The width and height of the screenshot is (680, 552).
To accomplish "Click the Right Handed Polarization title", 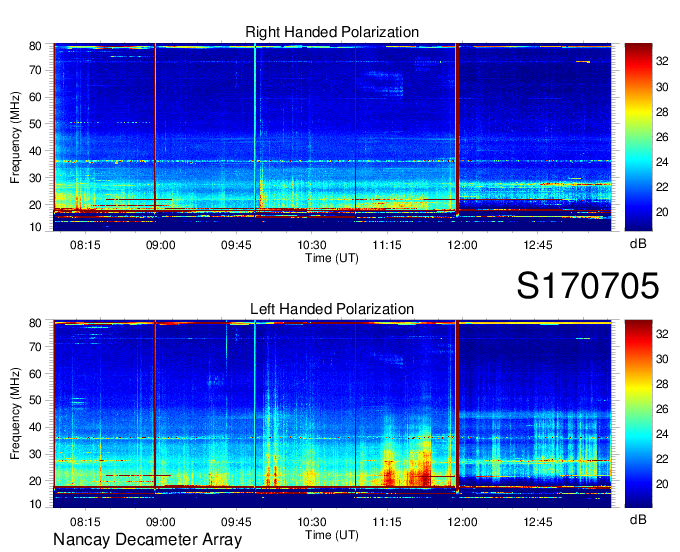I will (332, 32).
